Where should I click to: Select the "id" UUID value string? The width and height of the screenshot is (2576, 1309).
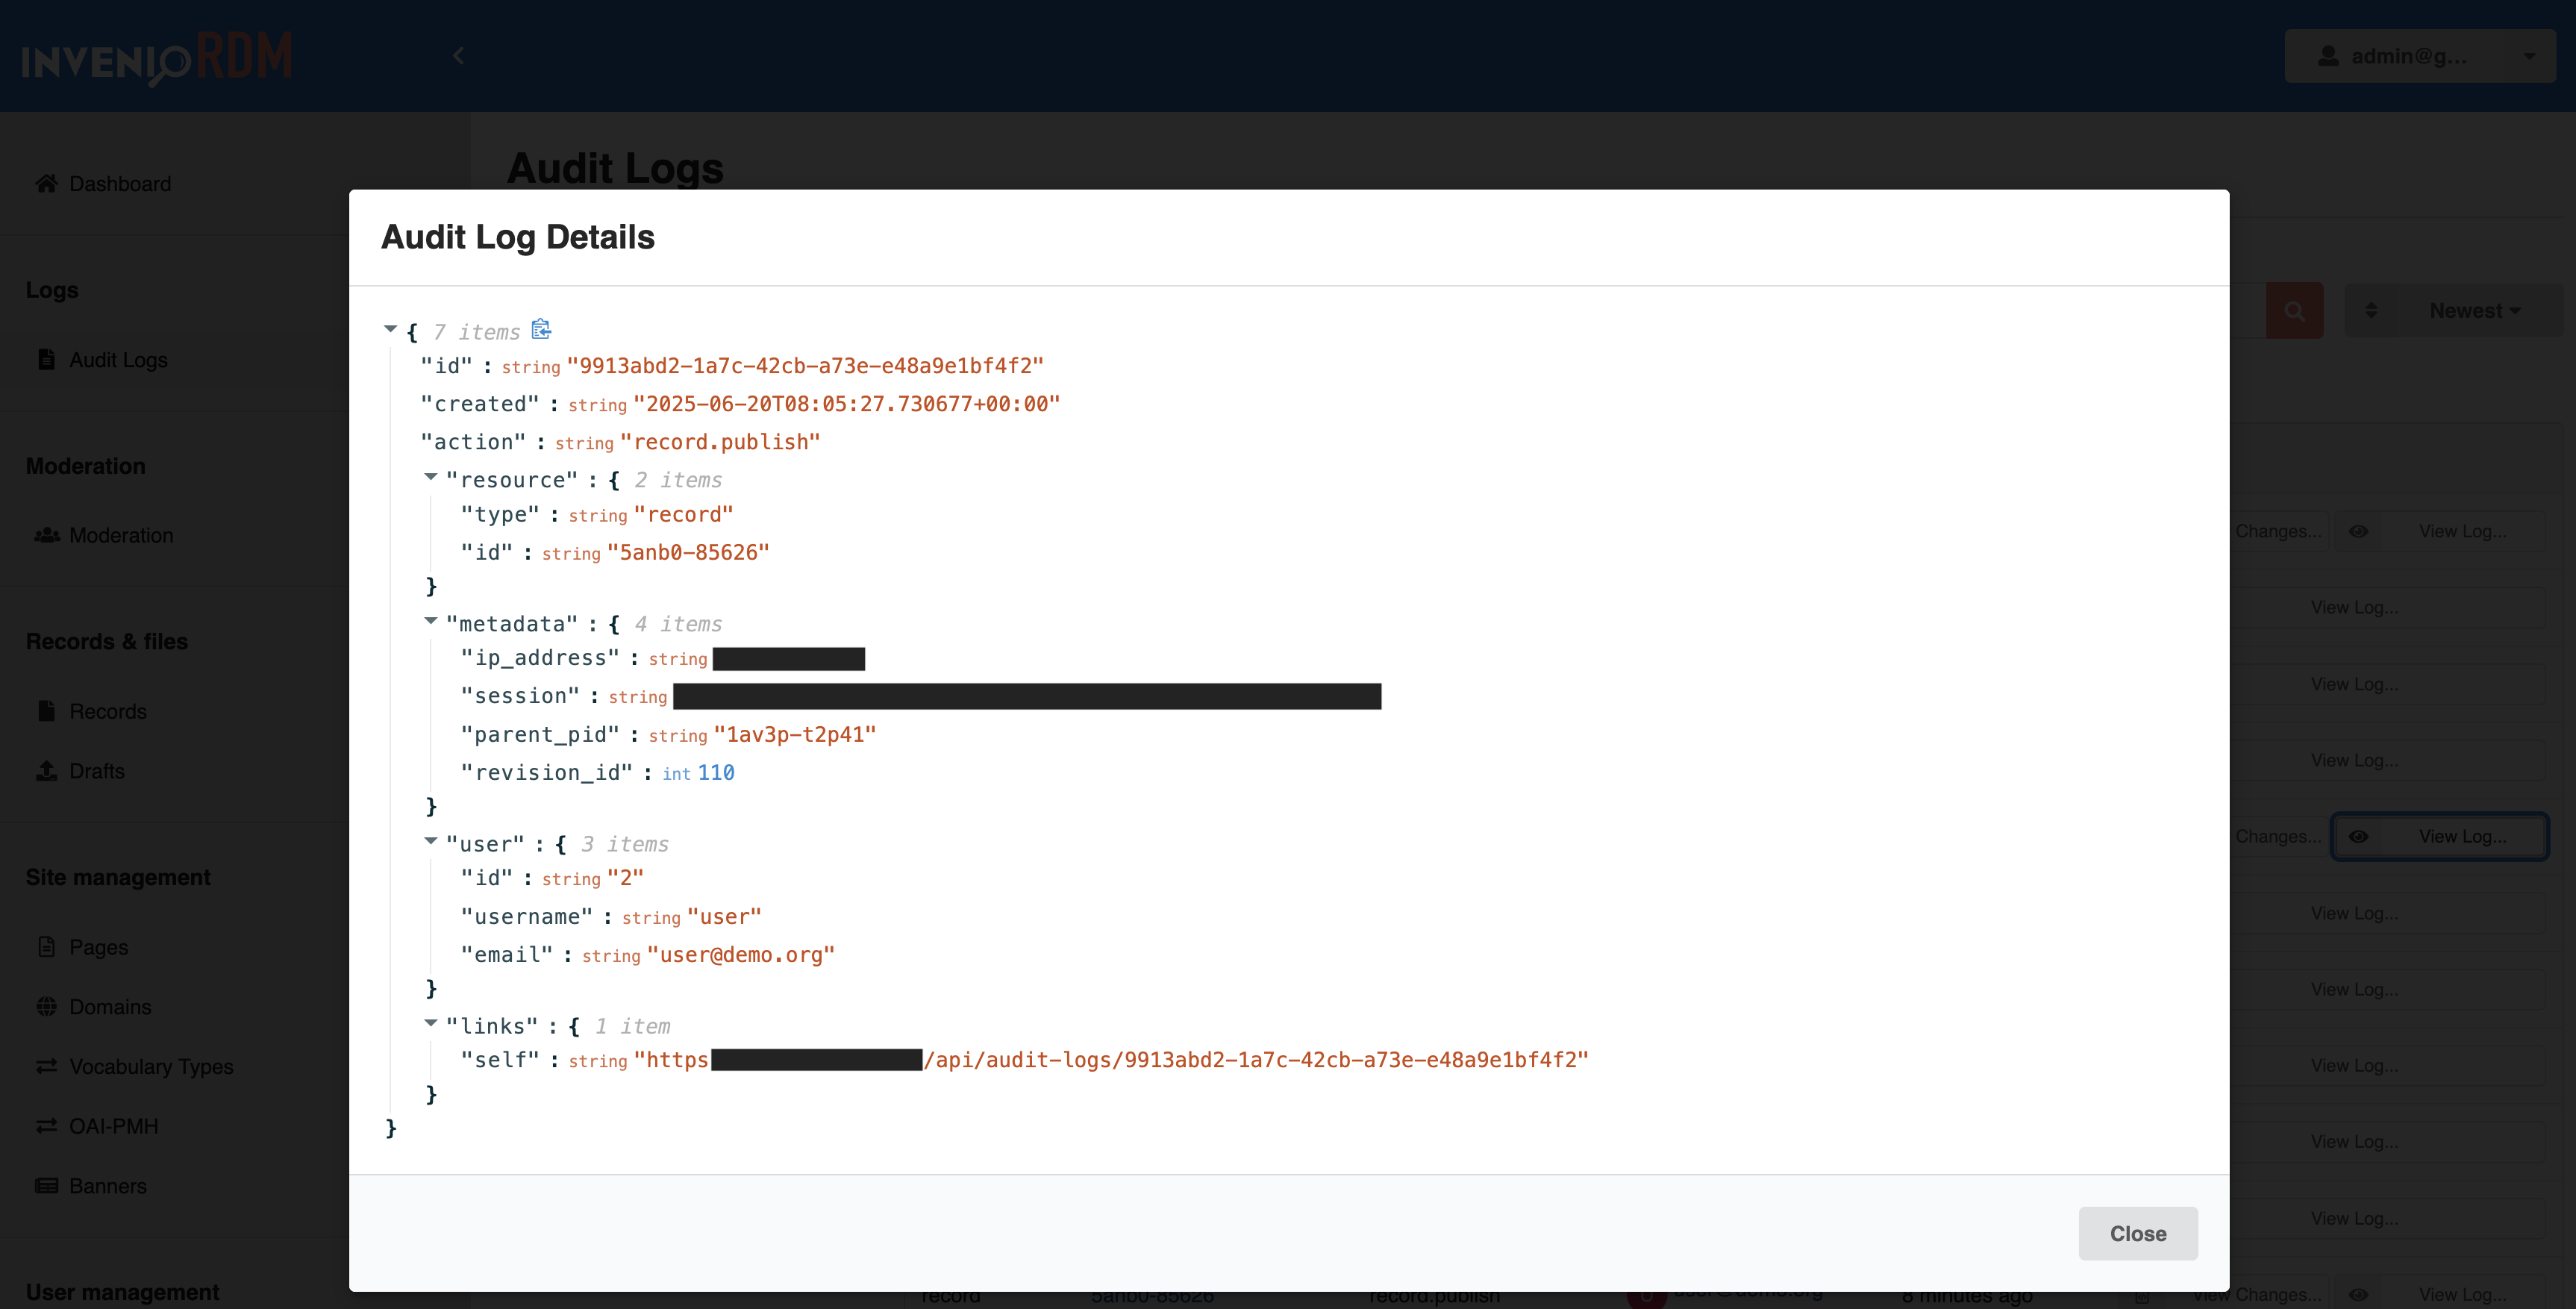(805, 366)
